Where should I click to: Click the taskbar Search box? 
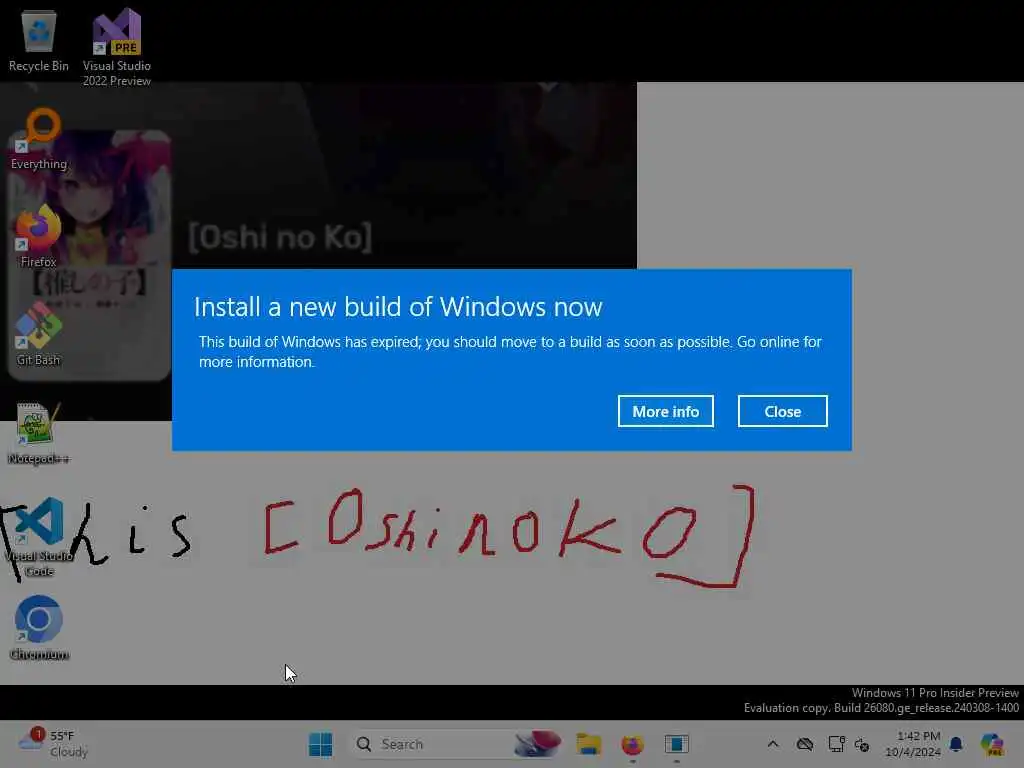coord(457,744)
